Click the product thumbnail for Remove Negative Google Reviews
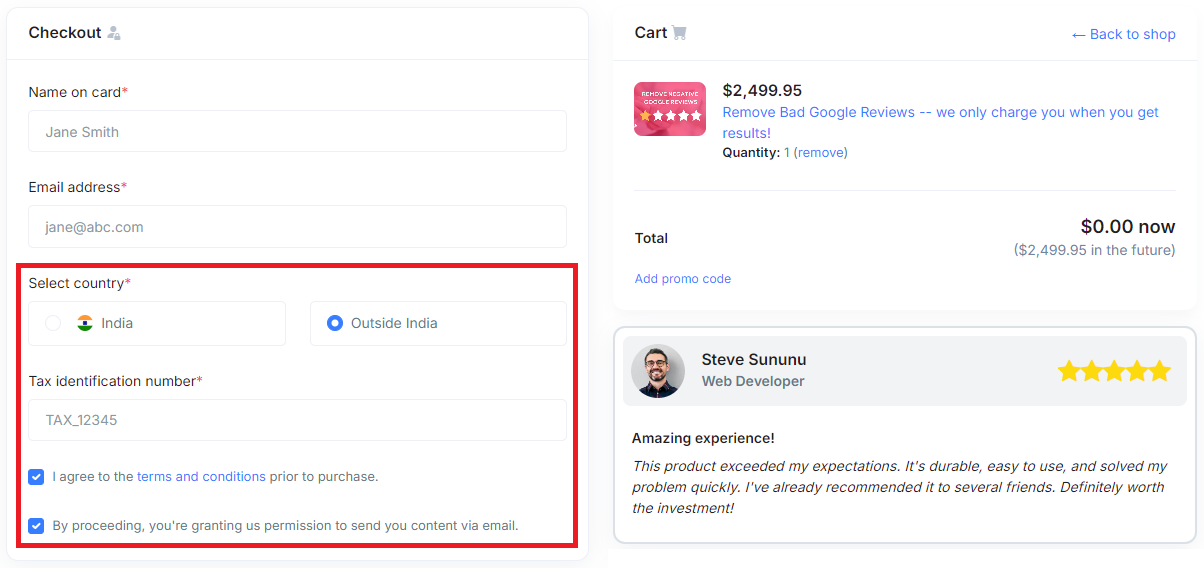The image size is (1204, 568). 670,109
